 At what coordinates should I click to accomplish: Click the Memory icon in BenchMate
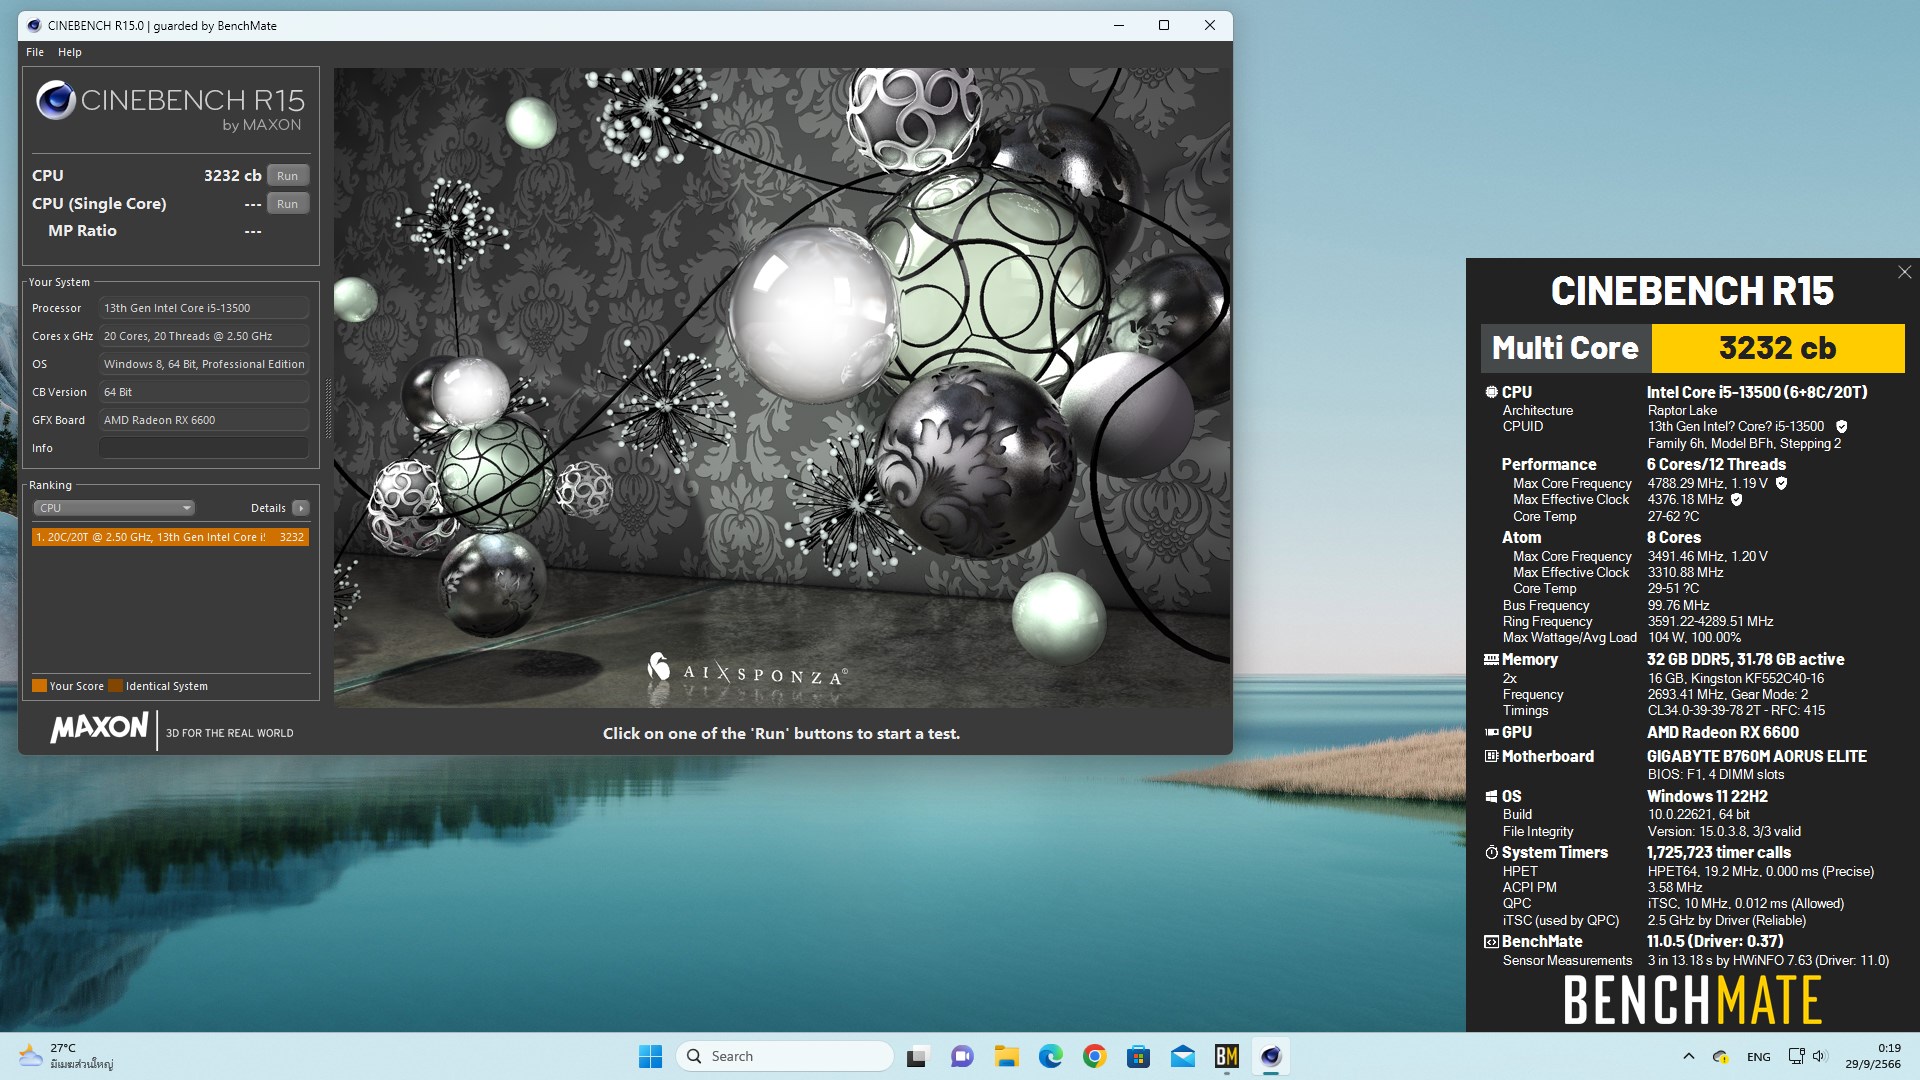pyautogui.click(x=1491, y=660)
